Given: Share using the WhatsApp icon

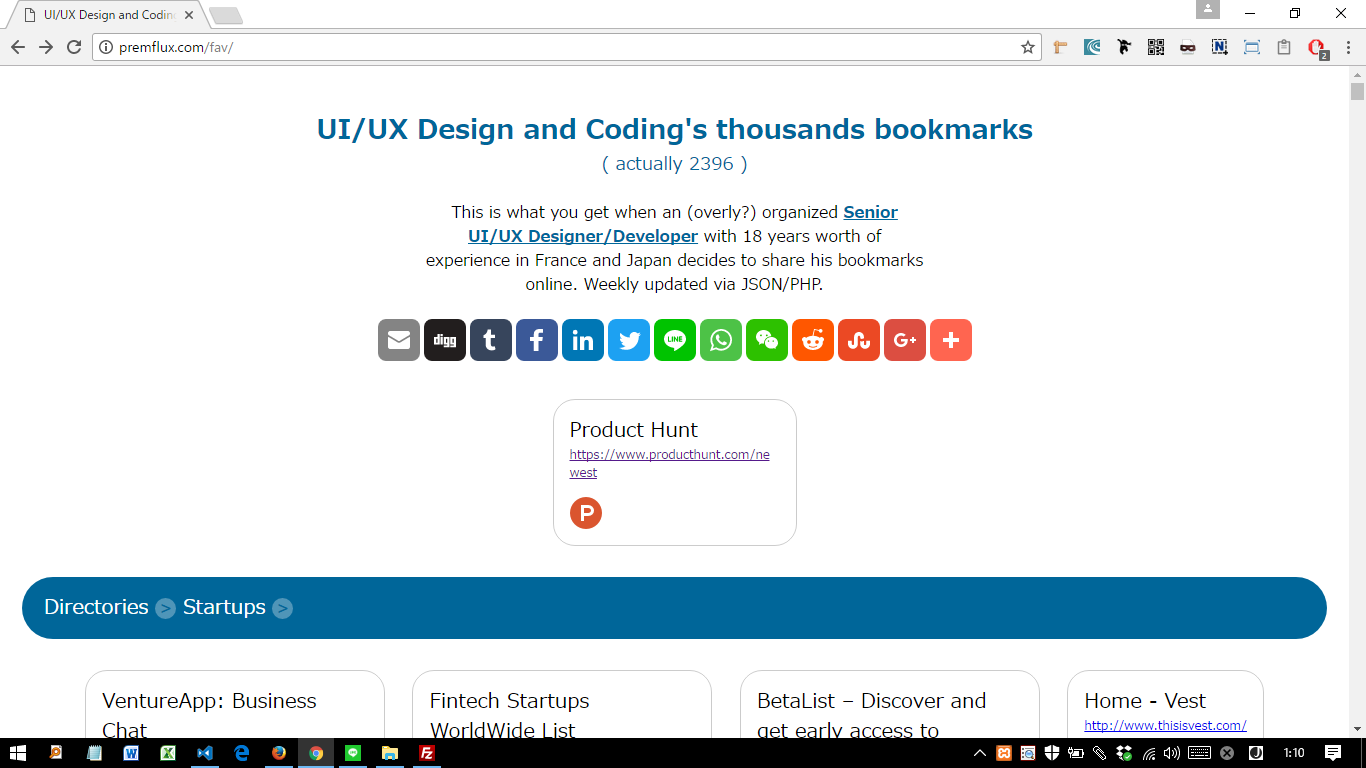Looking at the screenshot, I should pos(721,340).
